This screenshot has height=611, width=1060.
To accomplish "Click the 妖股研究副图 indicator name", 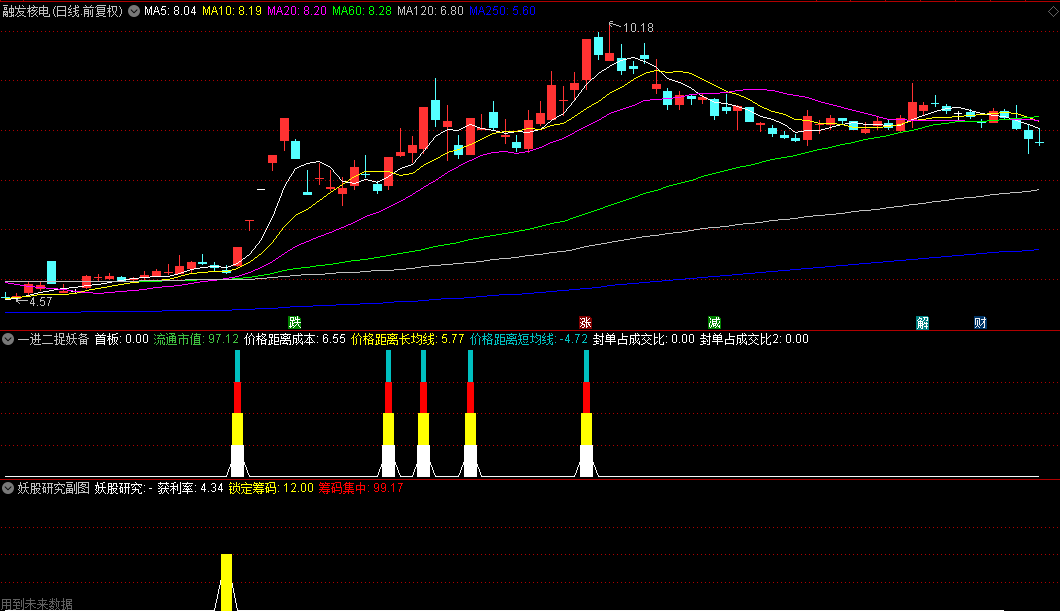I will 53,488.
